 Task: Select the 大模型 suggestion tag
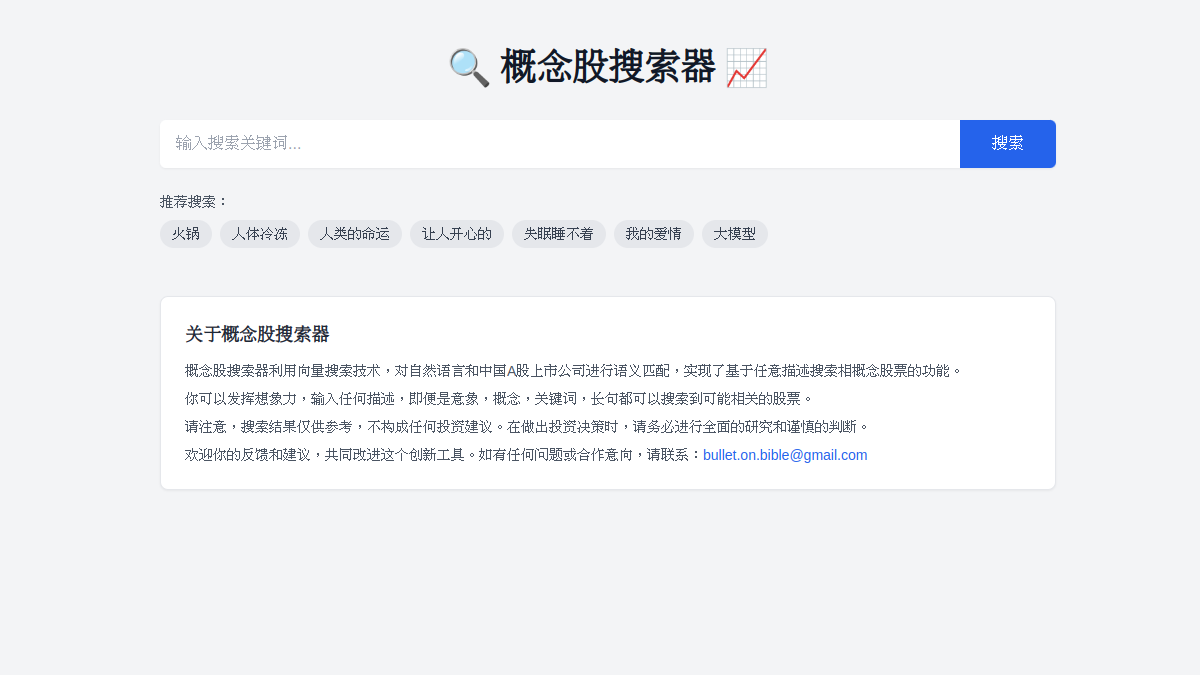(x=735, y=234)
